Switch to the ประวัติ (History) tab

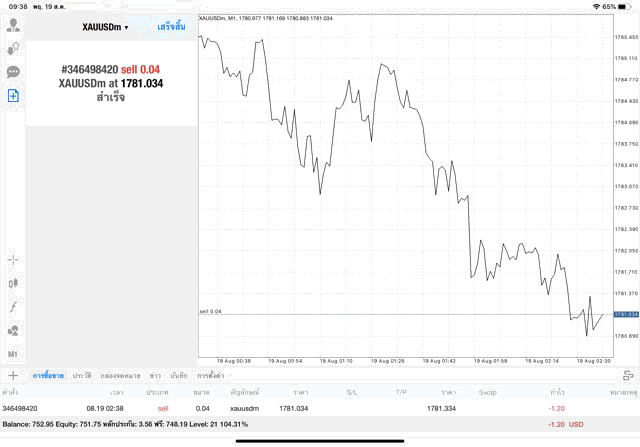click(81, 375)
